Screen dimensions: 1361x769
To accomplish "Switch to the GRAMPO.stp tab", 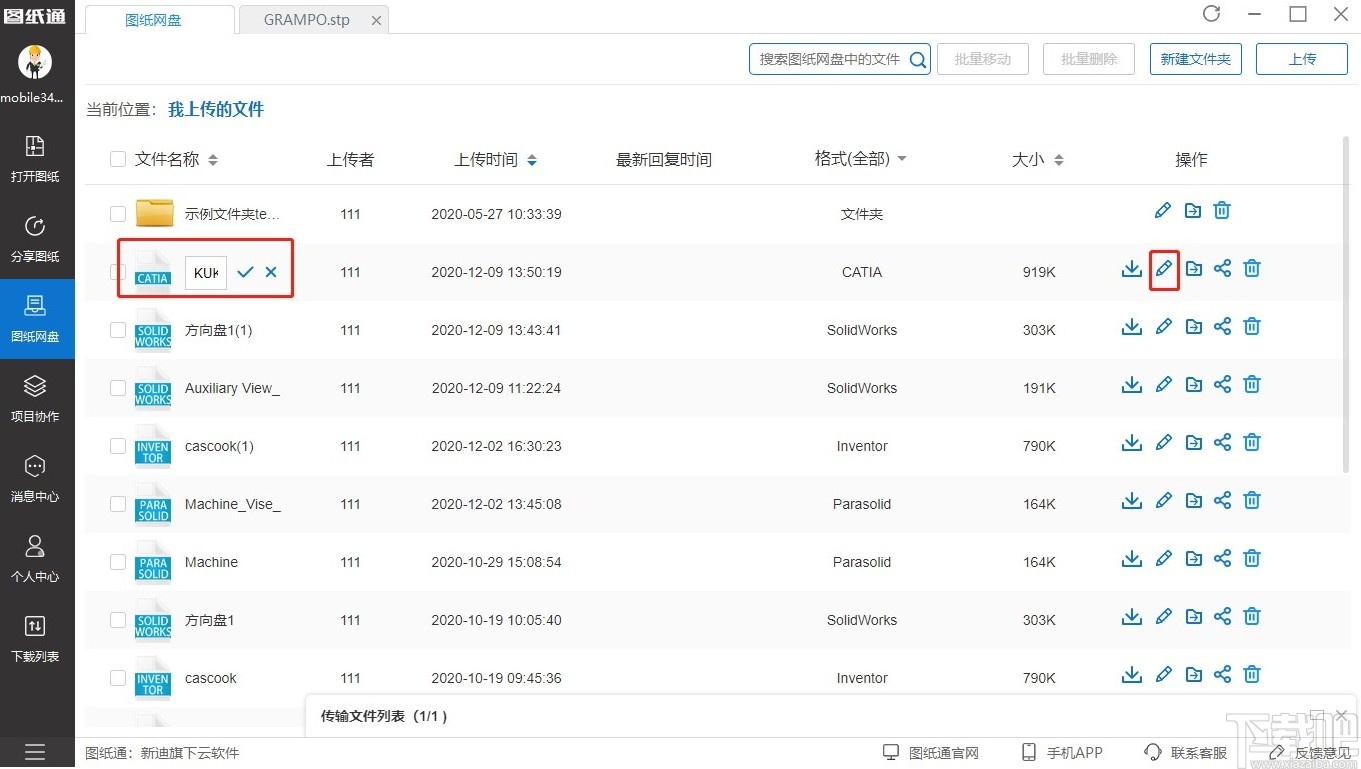I will pyautogui.click(x=305, y=19).
